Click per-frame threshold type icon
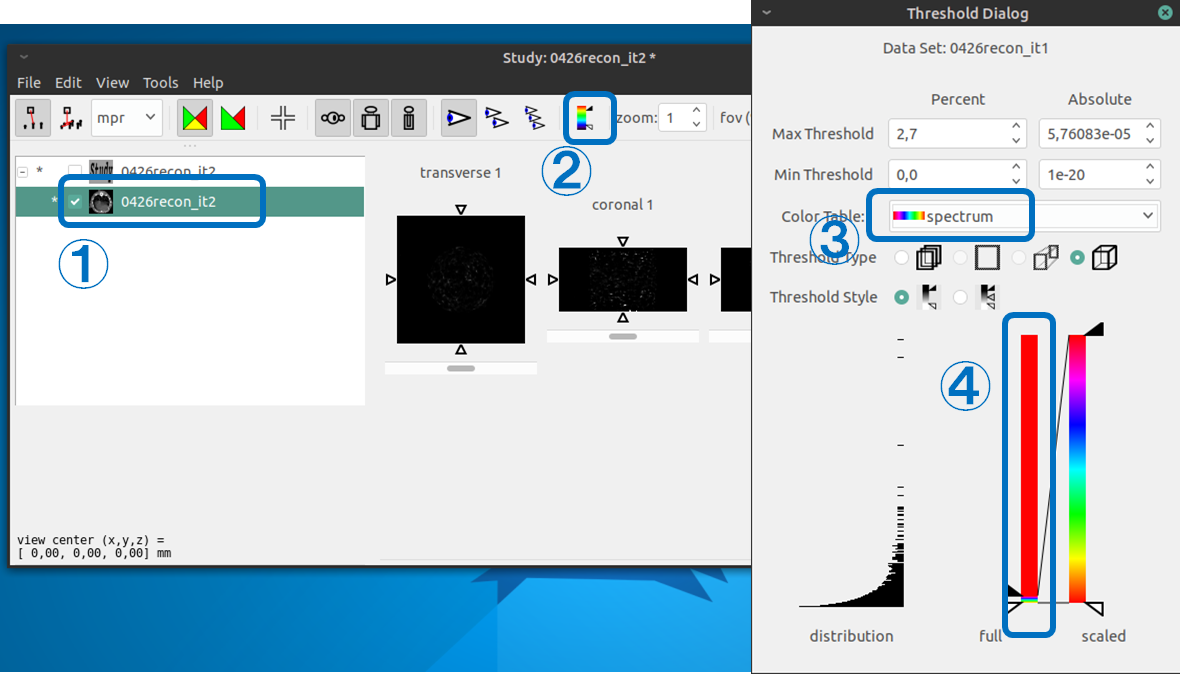1180x674 pixels. point(987,257)
